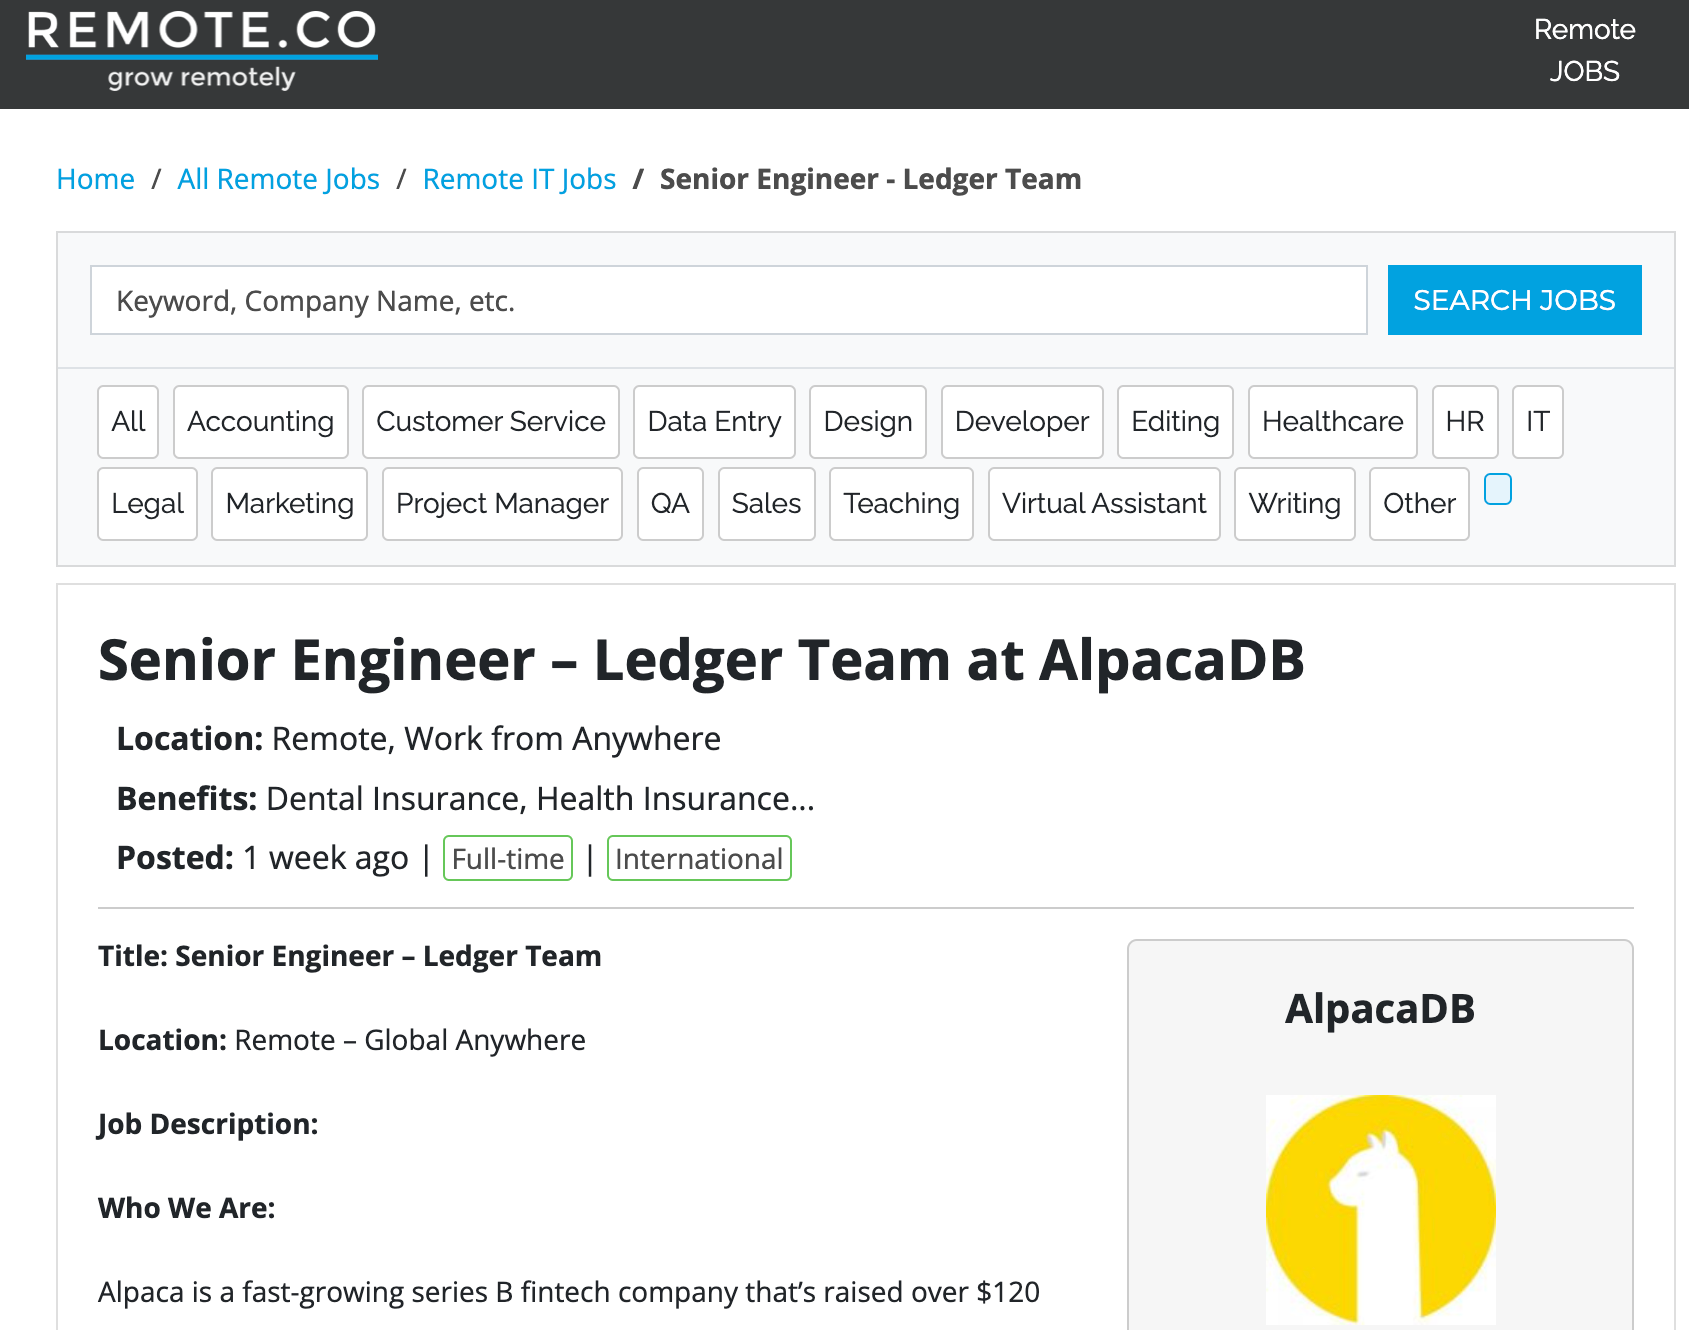Navigate to Remote IT Jobs
This screenshot has width=1689, height=1330.
click(519, 179)
